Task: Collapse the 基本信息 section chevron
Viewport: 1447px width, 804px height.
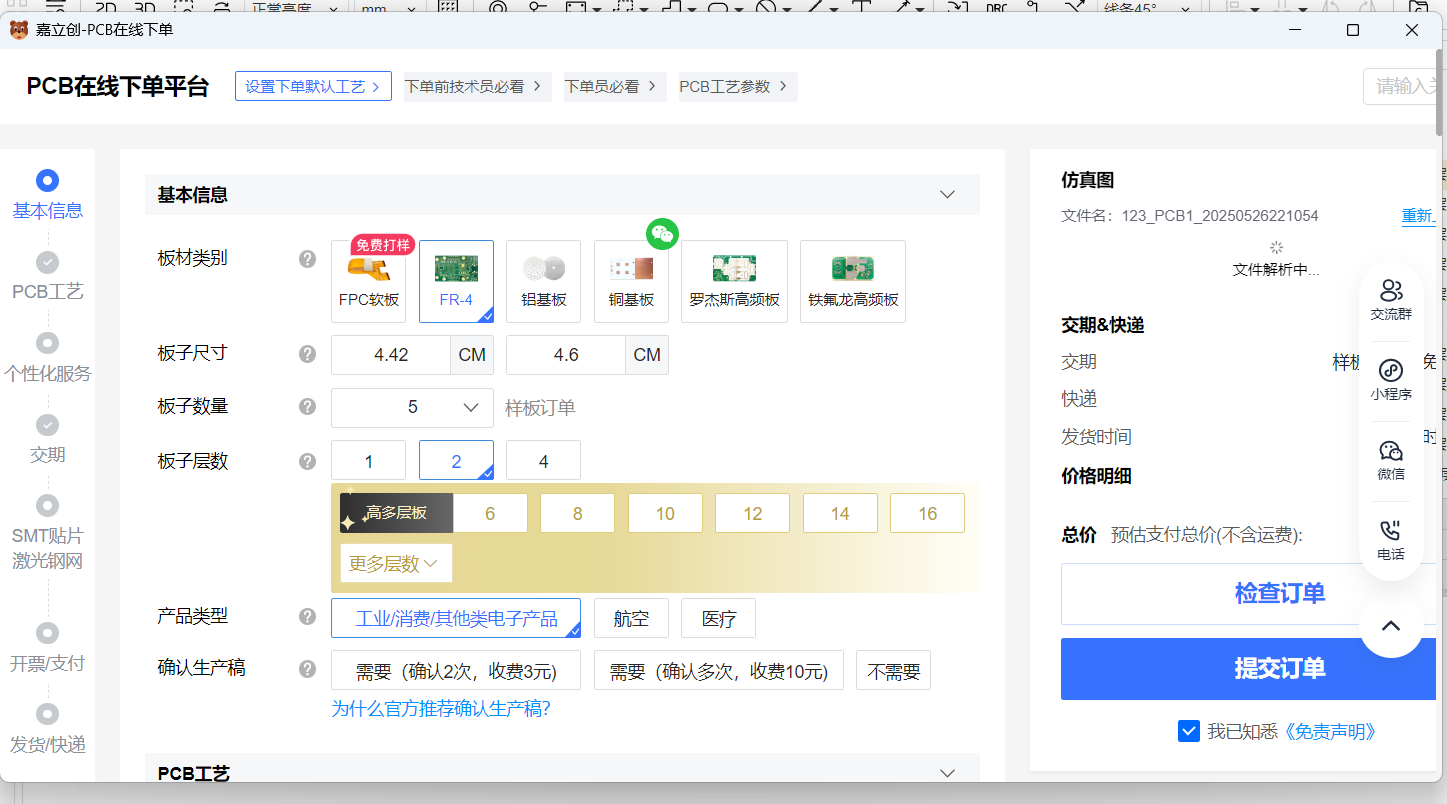Action: click(948, 194)
